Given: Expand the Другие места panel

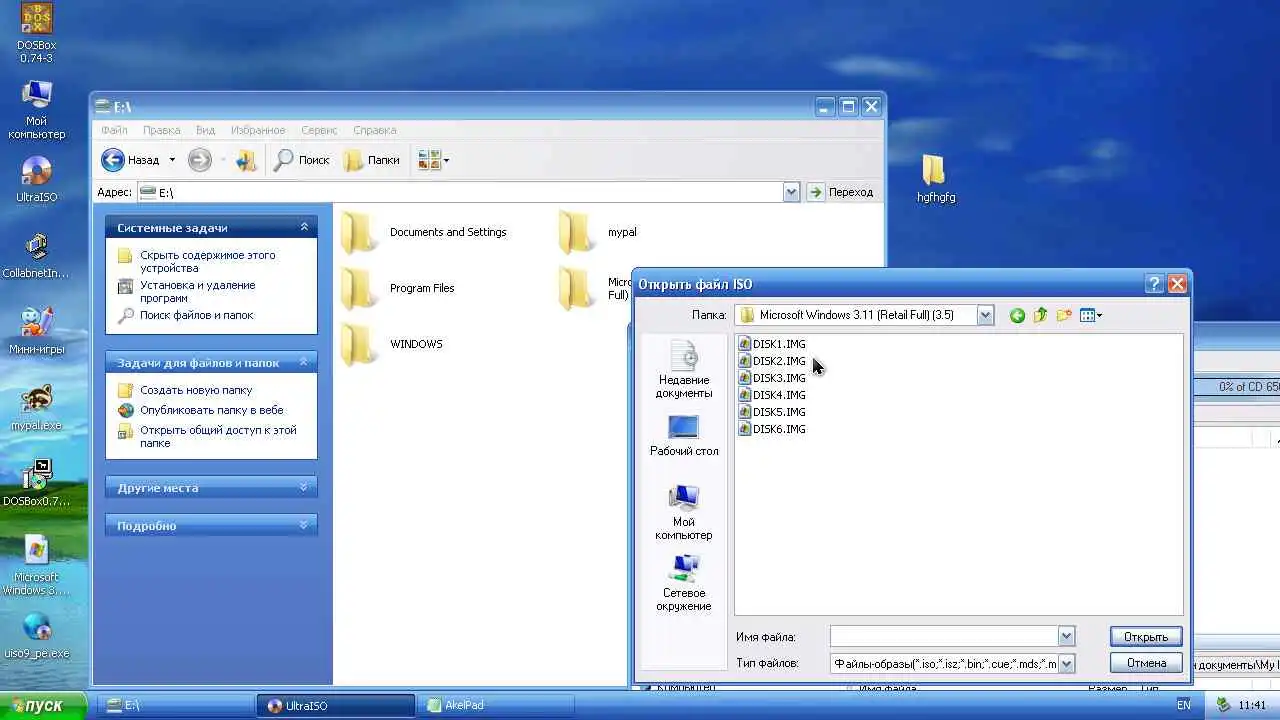Looking at the screenshot, I should click(x=304, y=488).
